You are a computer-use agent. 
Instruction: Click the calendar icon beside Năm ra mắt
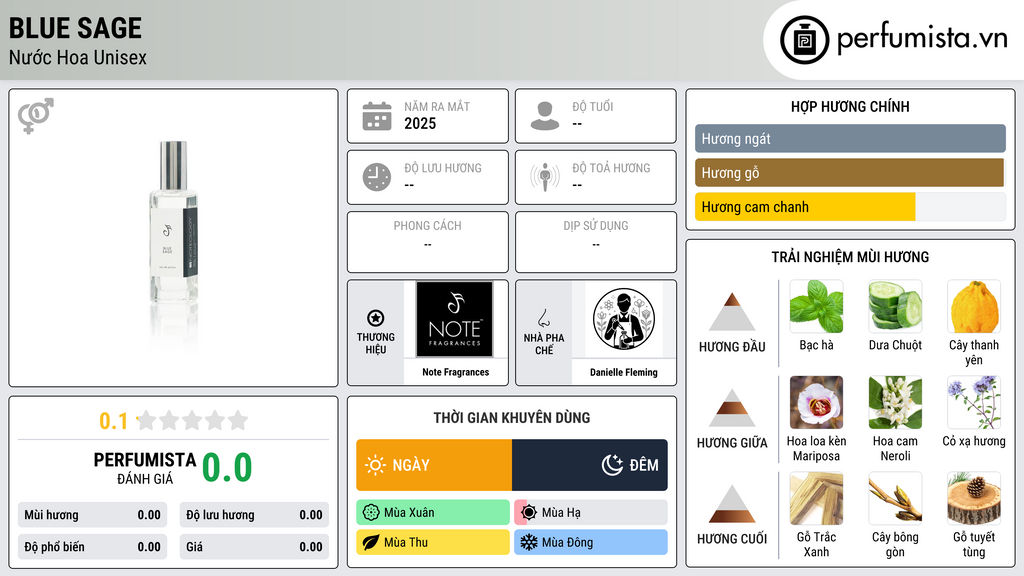click(x=377, y=116)
